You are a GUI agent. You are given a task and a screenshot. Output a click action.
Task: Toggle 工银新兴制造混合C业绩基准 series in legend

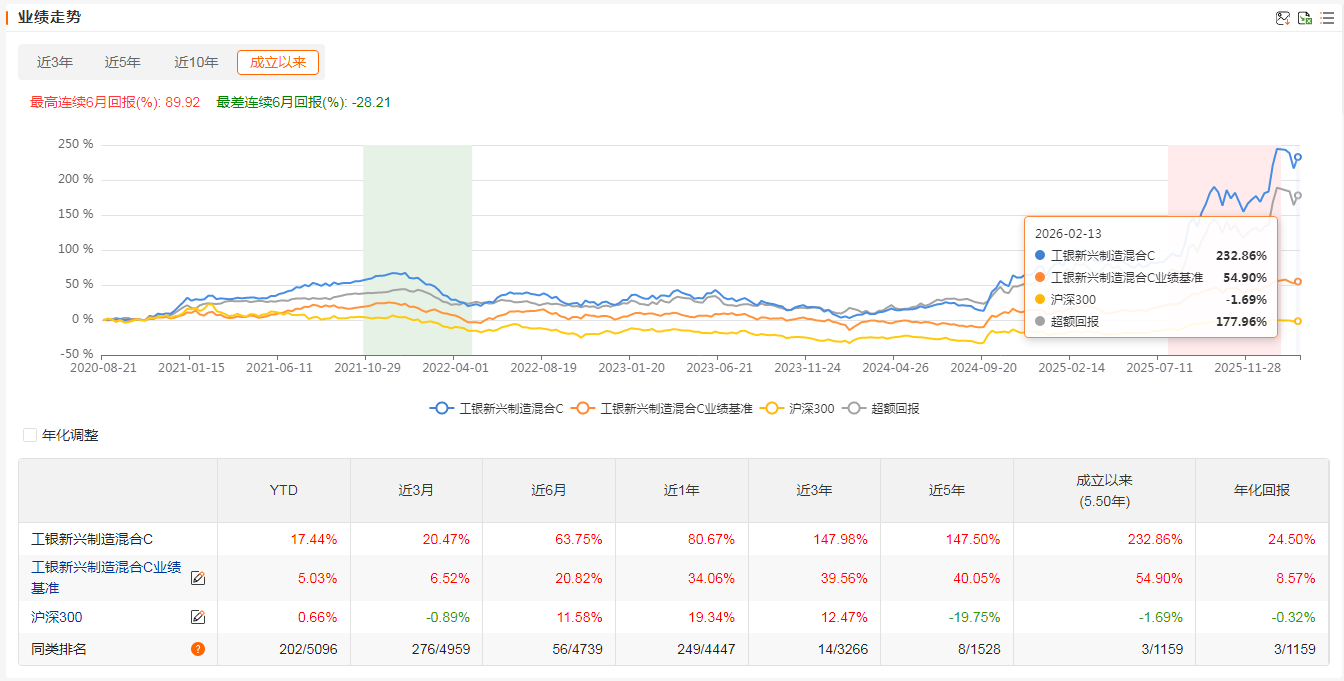coord(662,408)
